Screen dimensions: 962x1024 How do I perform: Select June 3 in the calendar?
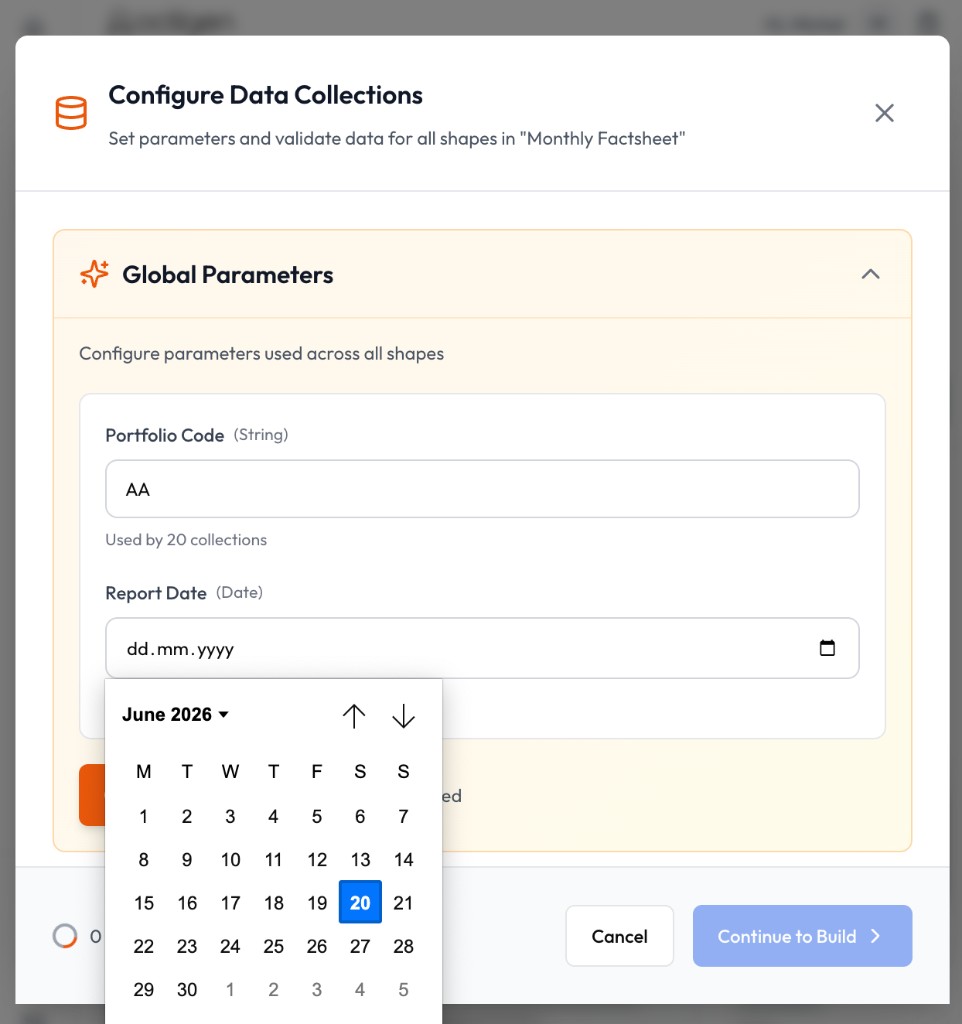[230, 816]
